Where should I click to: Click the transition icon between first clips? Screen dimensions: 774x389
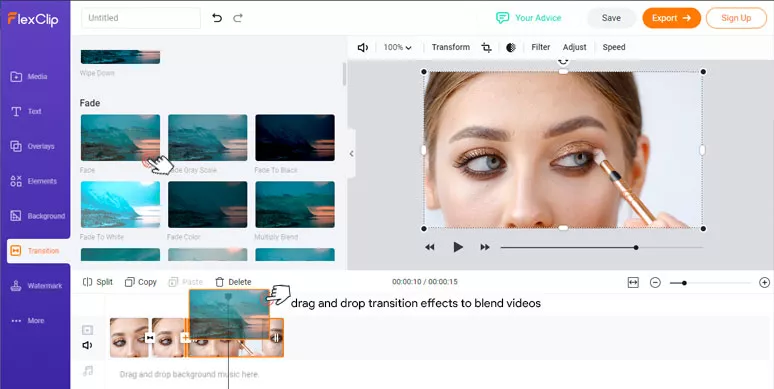[x=150, y=338]
